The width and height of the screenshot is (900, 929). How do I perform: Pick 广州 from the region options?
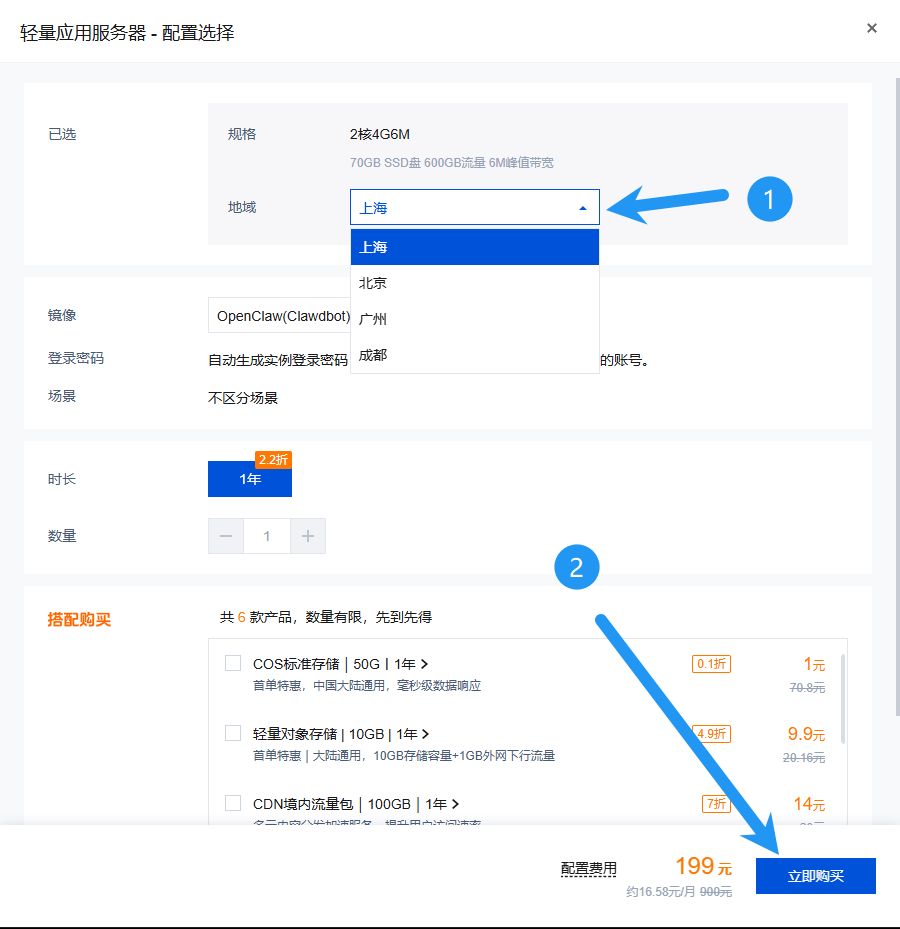click(x=474, y=319)
